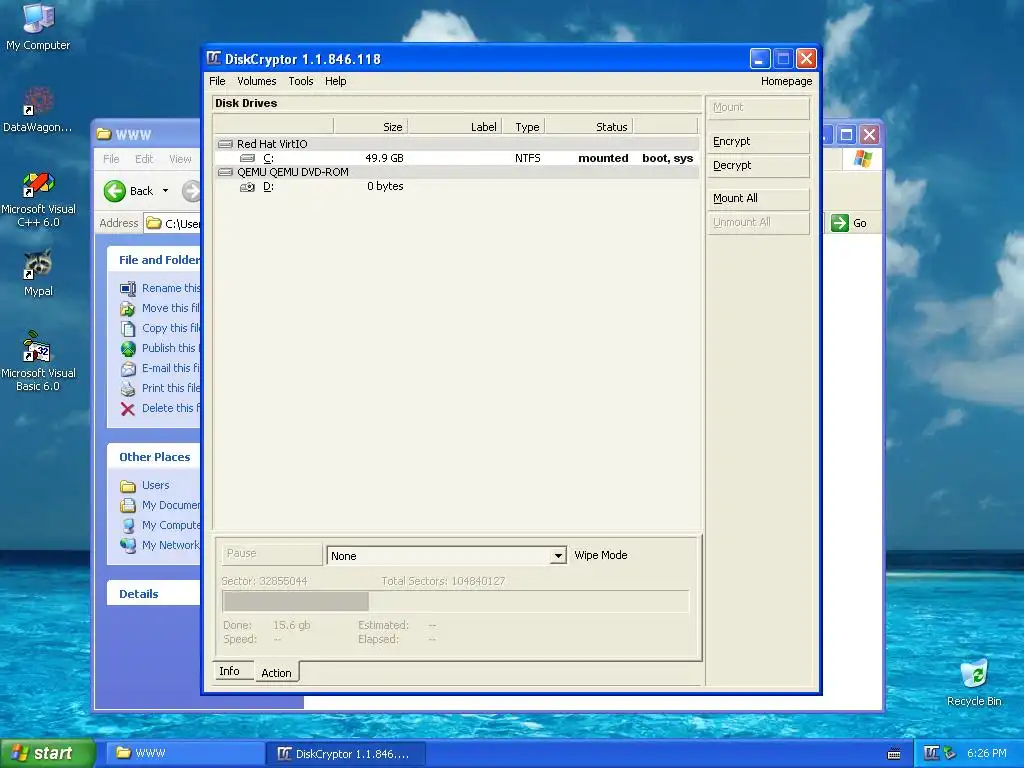This screenshot has height=768, width=1024.
Task: Click the Red Hat VirtIO disk icon
Action: coord(225,144)
